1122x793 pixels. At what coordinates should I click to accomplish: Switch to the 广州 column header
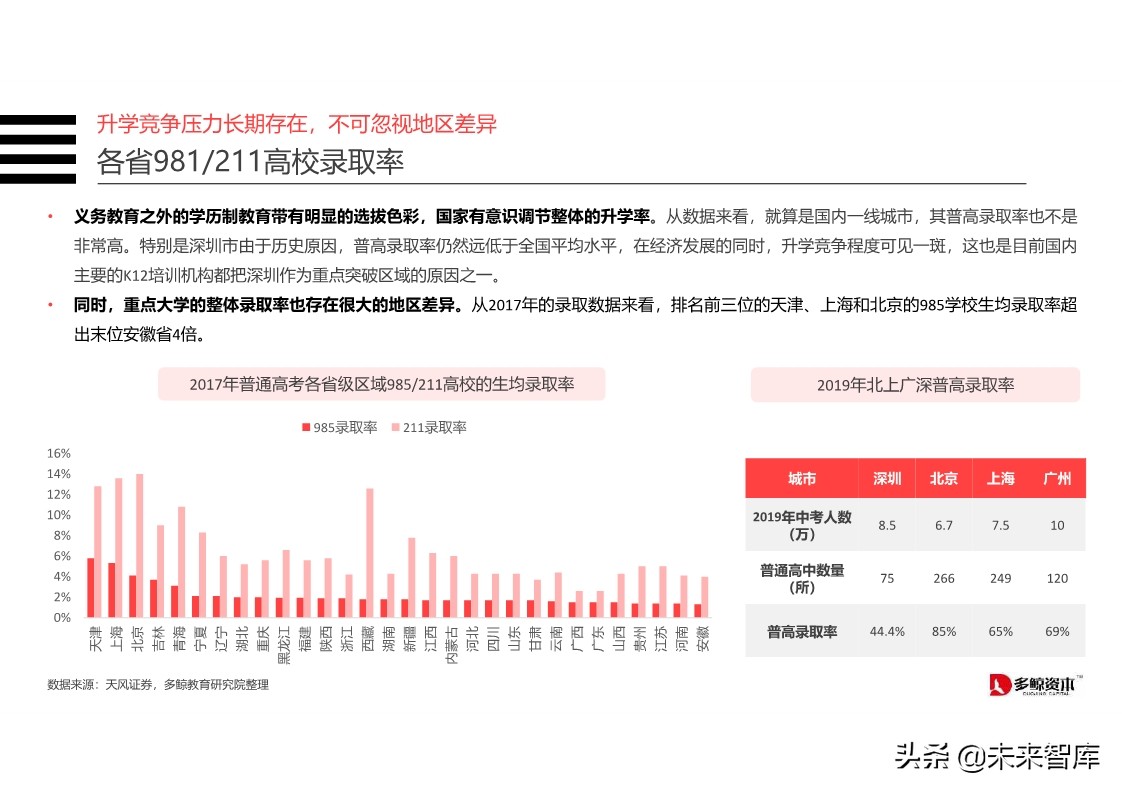coord(1057,478)
